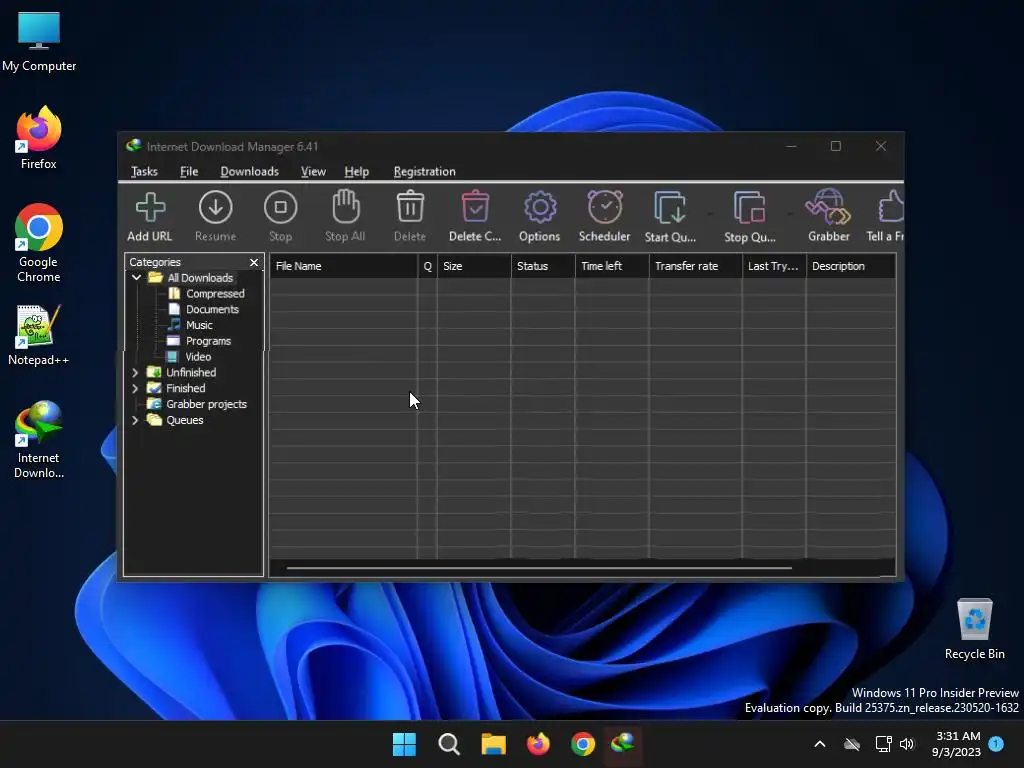
Task: Open Chrome from the taskbar
Action: (583, 744)
